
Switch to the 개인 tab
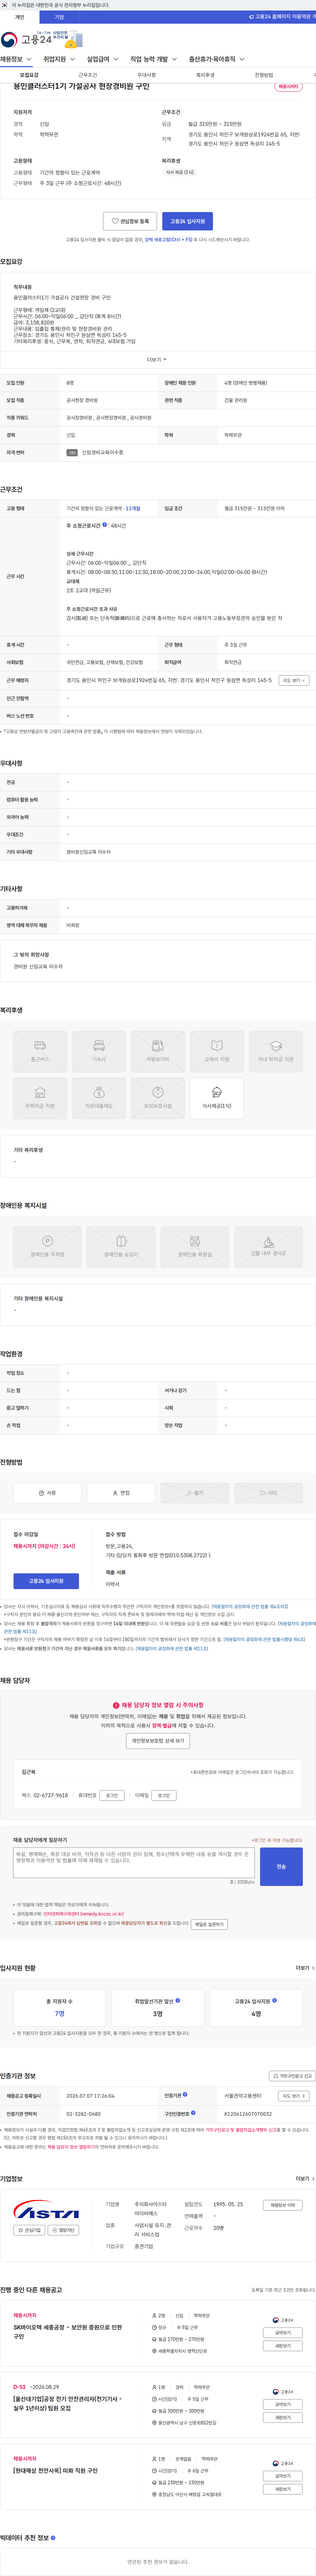click(20, 17)
